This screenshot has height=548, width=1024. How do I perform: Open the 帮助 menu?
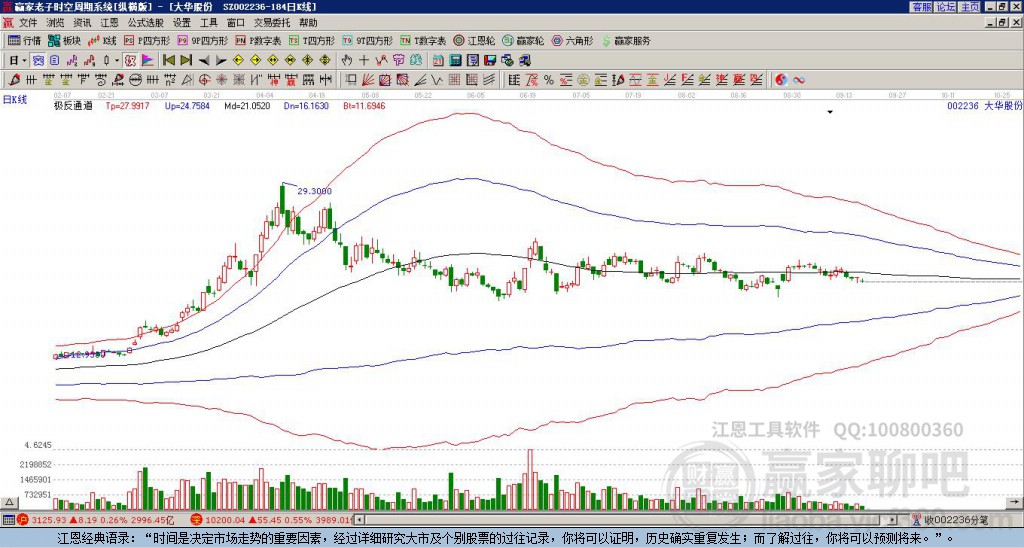308,23
